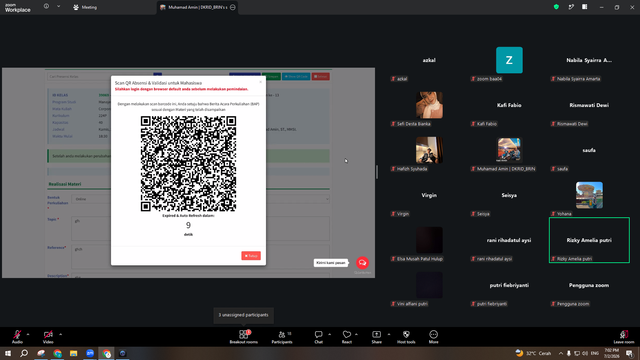Select the Rizky Amelia putri highlighted tile
640x360 pixels.
[x=589, y=240]
